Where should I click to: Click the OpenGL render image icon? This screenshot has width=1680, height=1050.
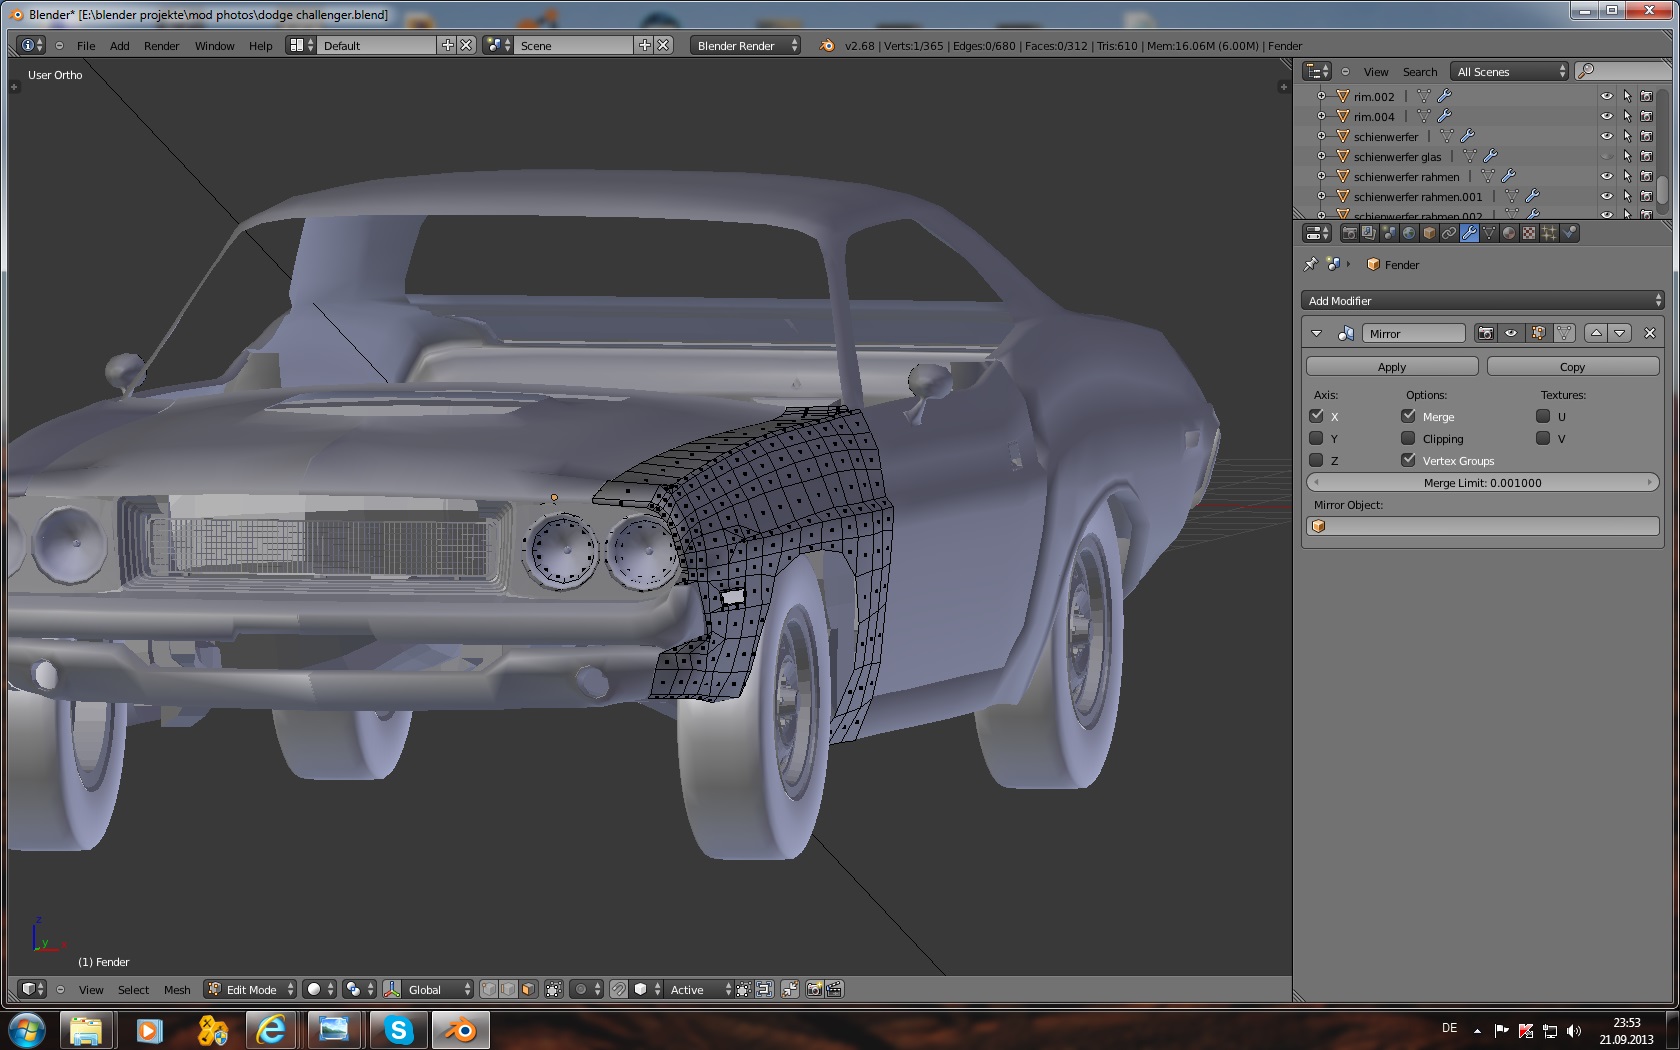(814, 989)
